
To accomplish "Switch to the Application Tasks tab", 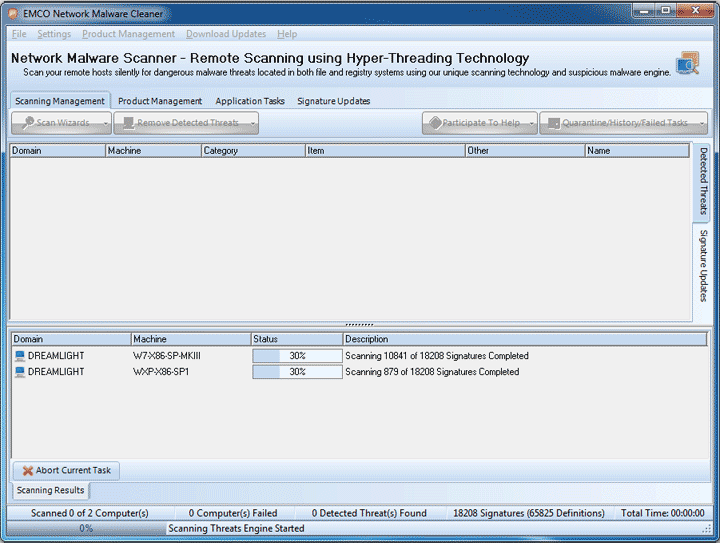I will pos(250,101).
